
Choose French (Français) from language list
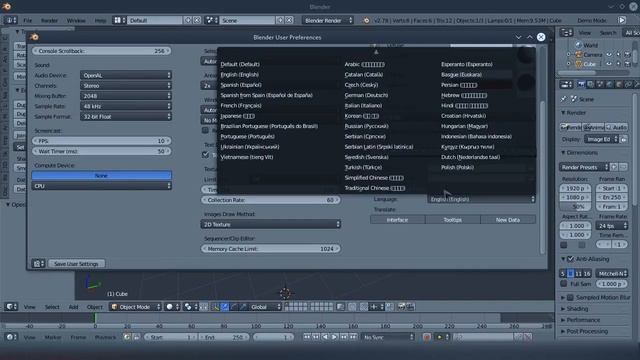(x=241, y=105)
